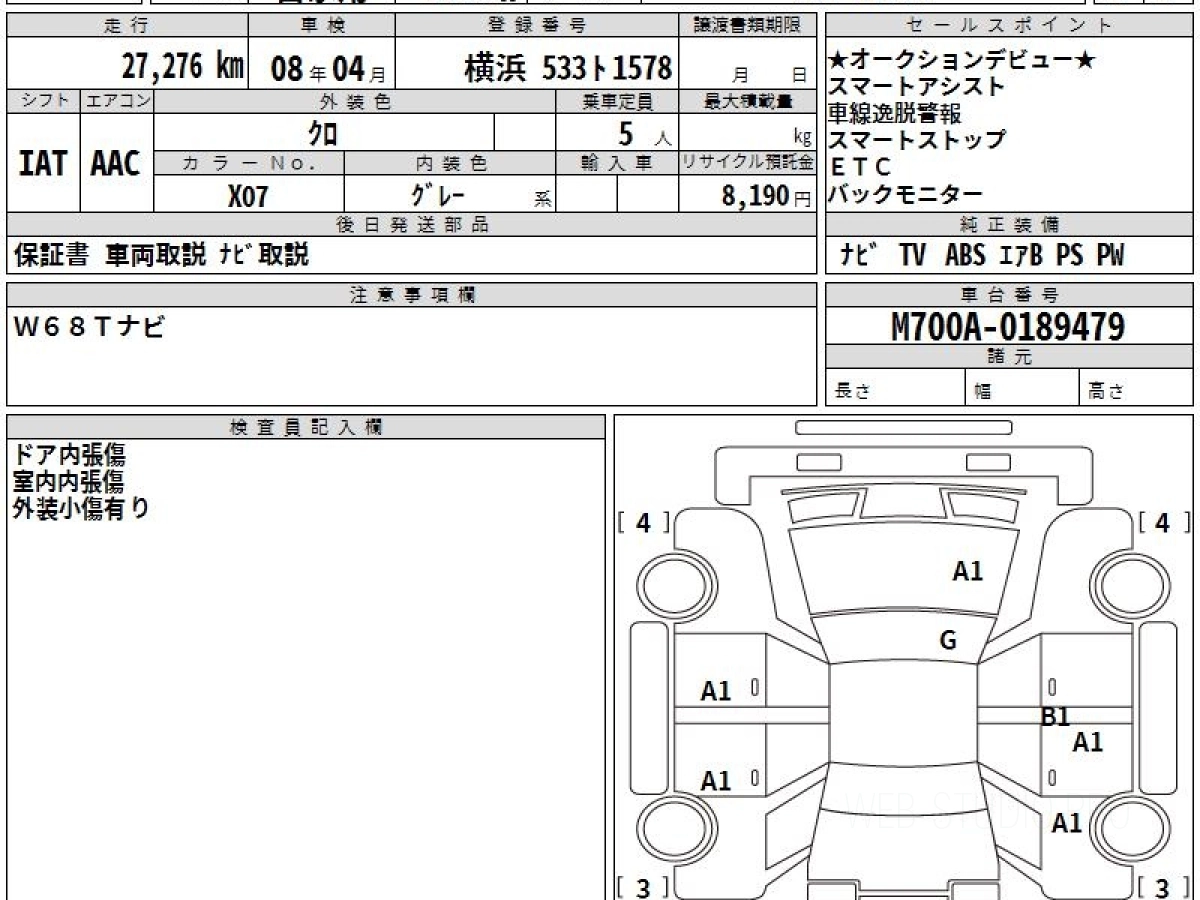Click the 内装色 header
The width and height of the screenshot is (1200, 900).
450,163
